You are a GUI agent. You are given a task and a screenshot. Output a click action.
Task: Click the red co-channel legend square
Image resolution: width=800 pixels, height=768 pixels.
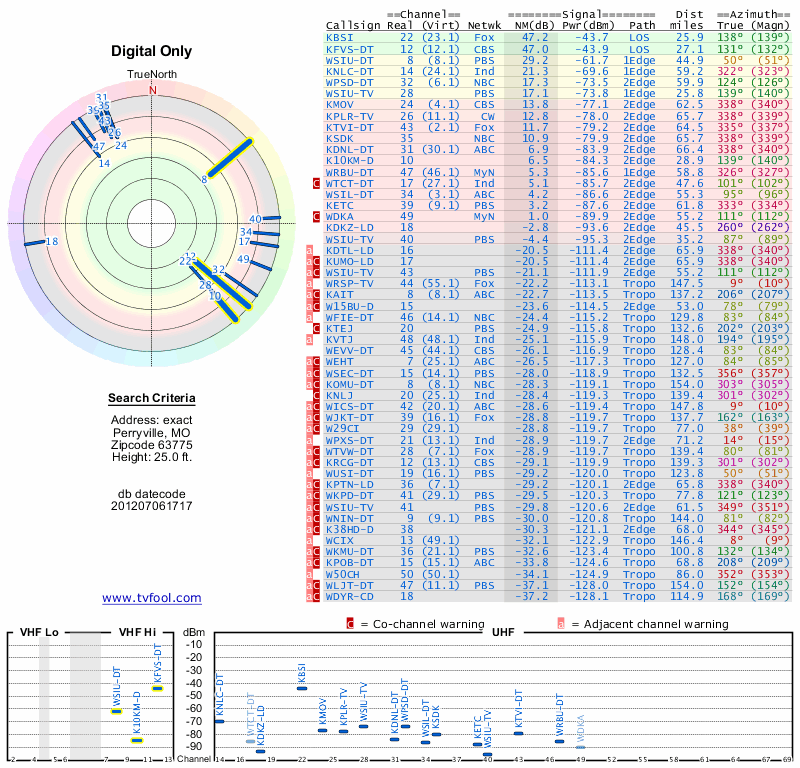coord(350,624)
